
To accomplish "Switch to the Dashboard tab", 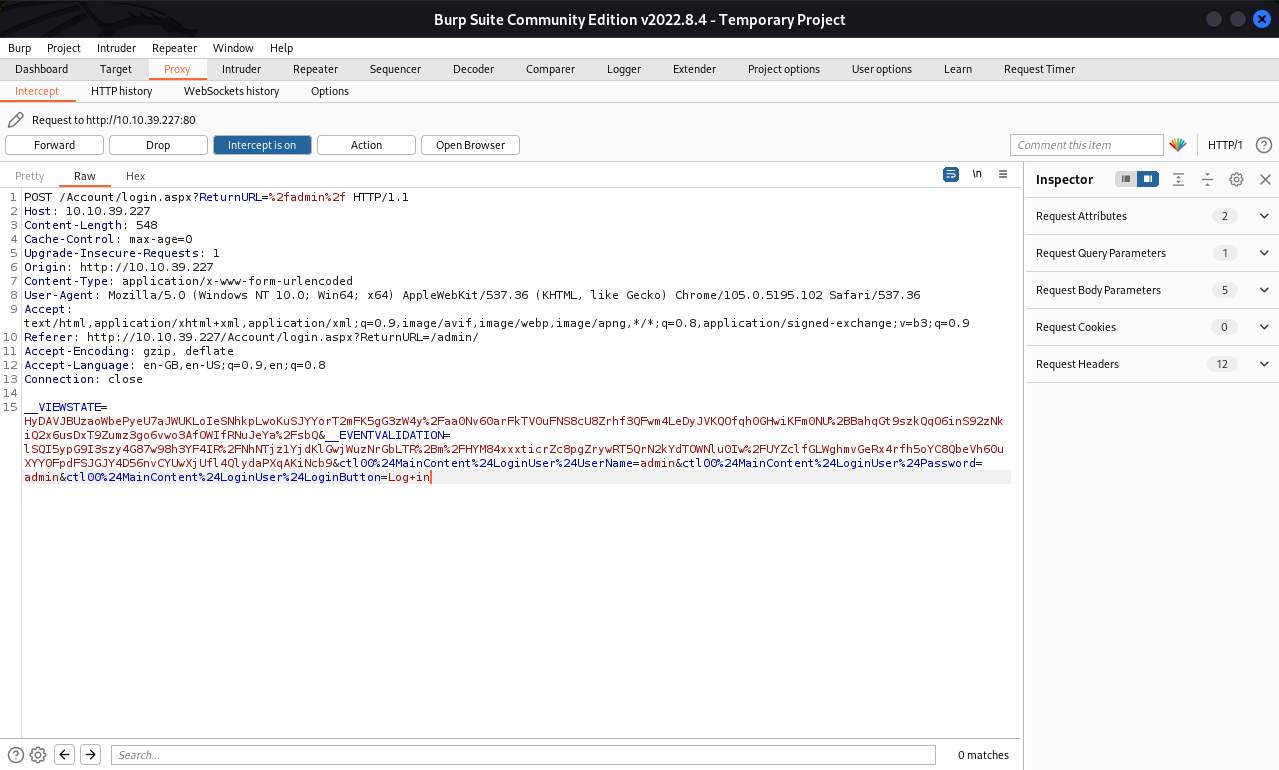I will pos(42,69).
